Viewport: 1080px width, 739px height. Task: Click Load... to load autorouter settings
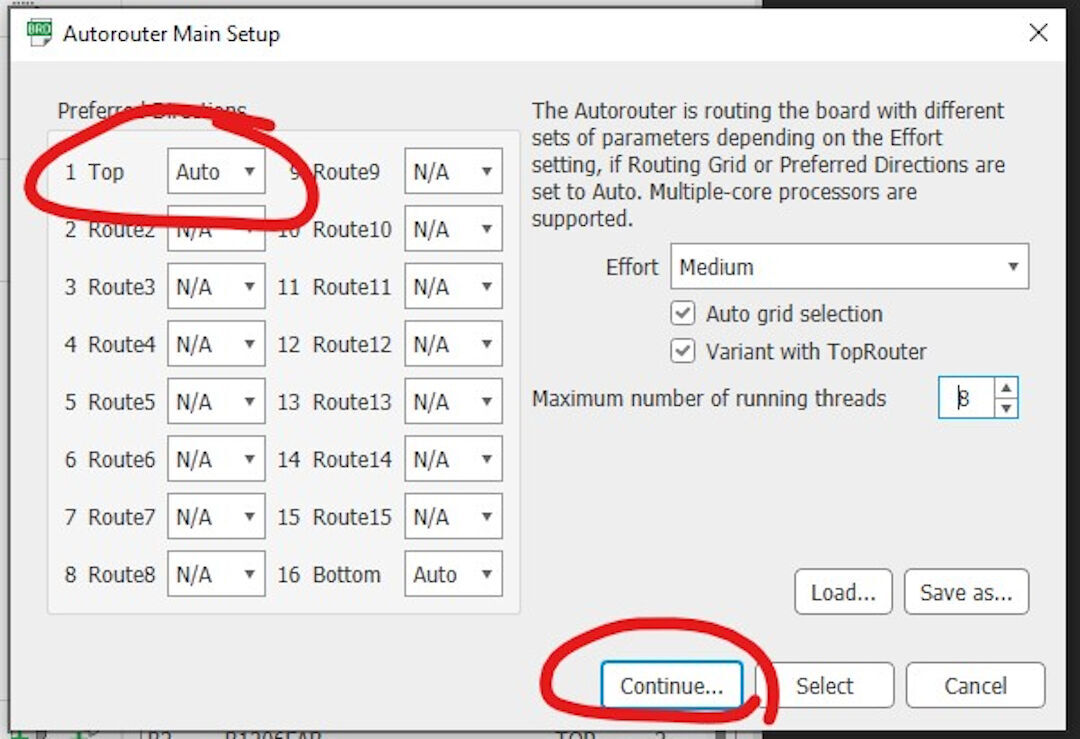(x=843, y=592)
